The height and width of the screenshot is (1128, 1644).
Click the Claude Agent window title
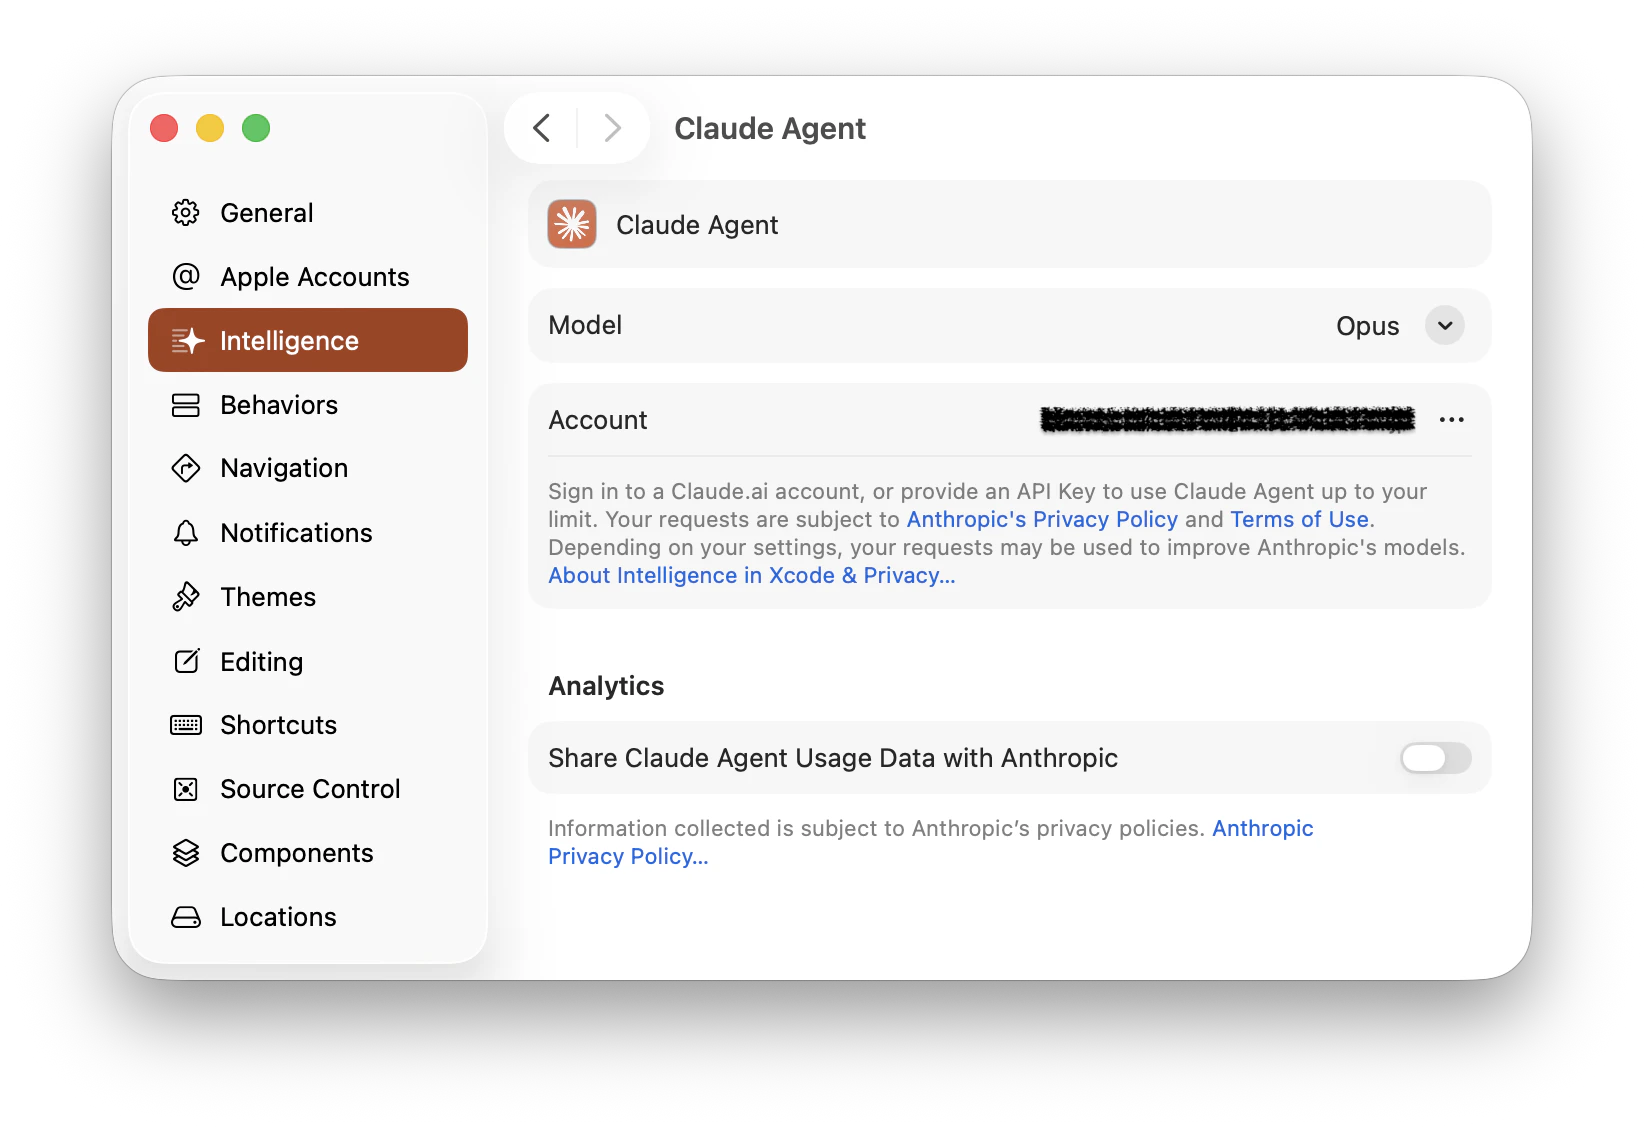point(770,128)
